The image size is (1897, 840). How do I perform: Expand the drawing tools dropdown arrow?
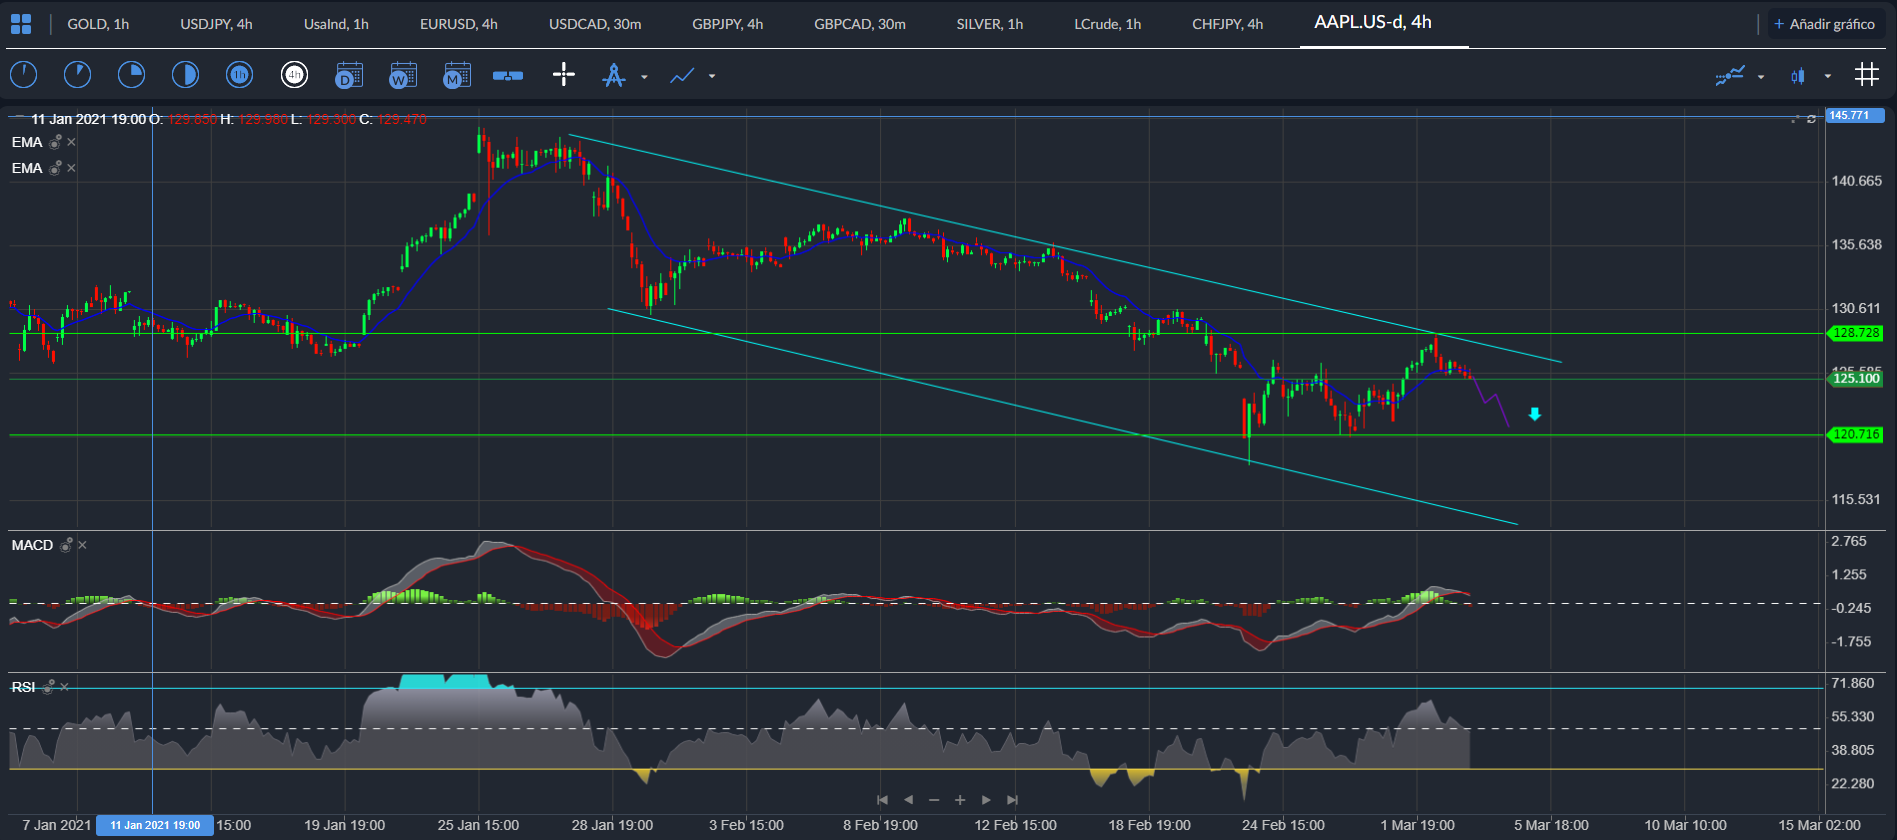point(644,76)
